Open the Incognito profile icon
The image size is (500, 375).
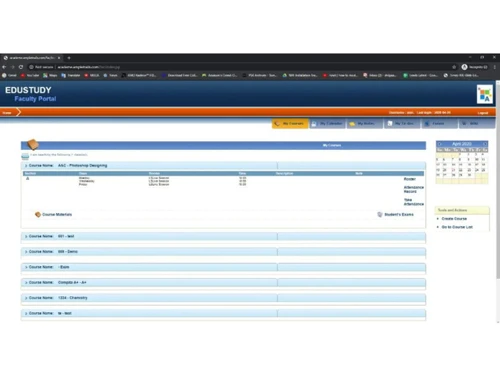point(464,67)
